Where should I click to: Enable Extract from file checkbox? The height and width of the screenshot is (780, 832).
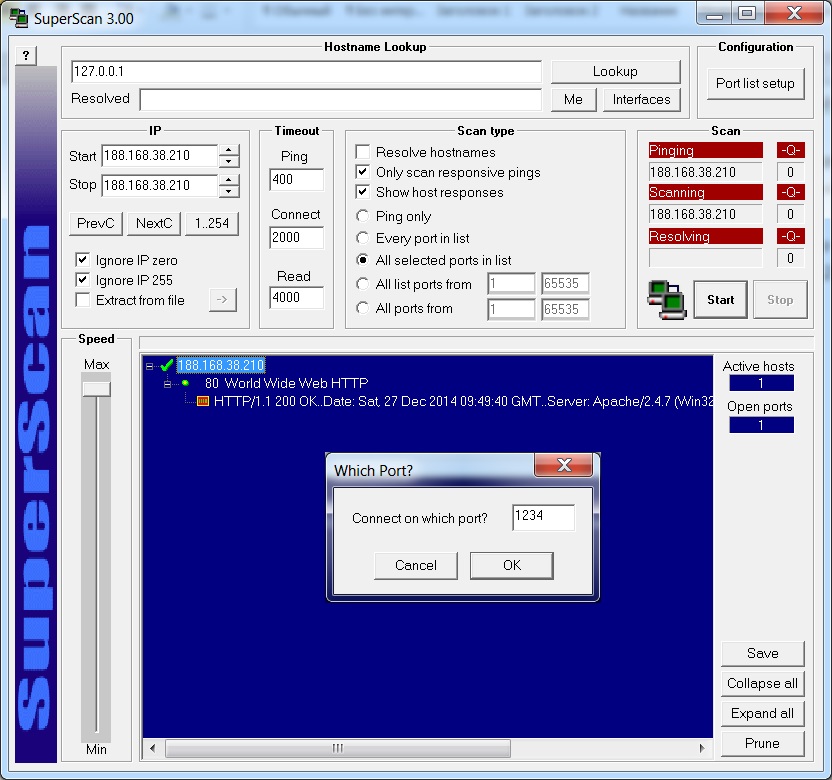point(82,300)
